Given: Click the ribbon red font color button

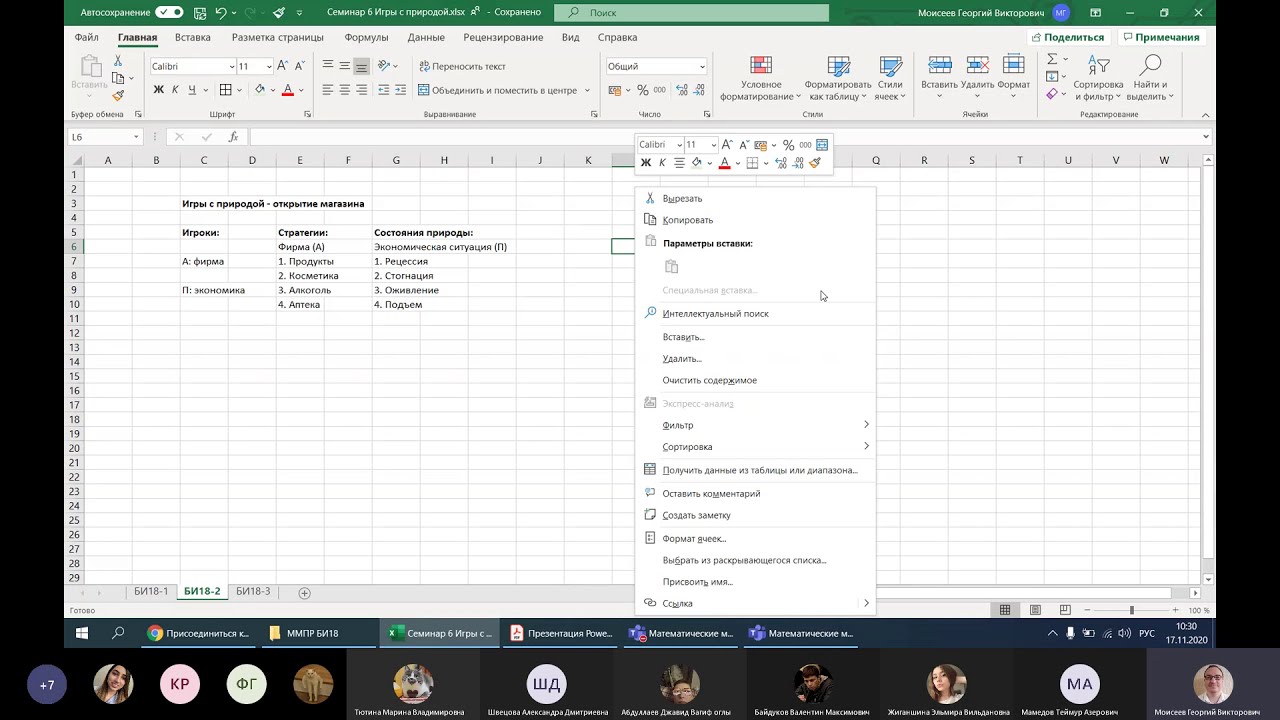Looking at the screenshot, I should (x=288, y=90).
